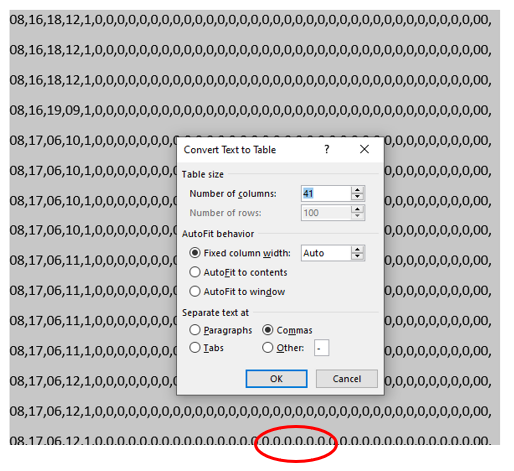
Task: Decrease number of columns with down arrow
Action: click(358, 197)
